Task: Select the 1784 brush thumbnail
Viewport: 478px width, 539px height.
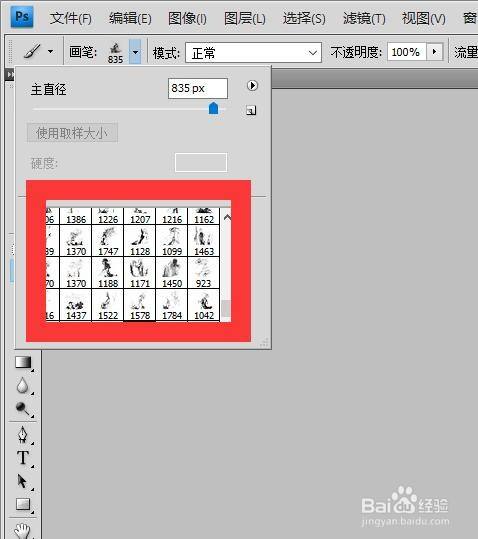Action: coord(172,305)
